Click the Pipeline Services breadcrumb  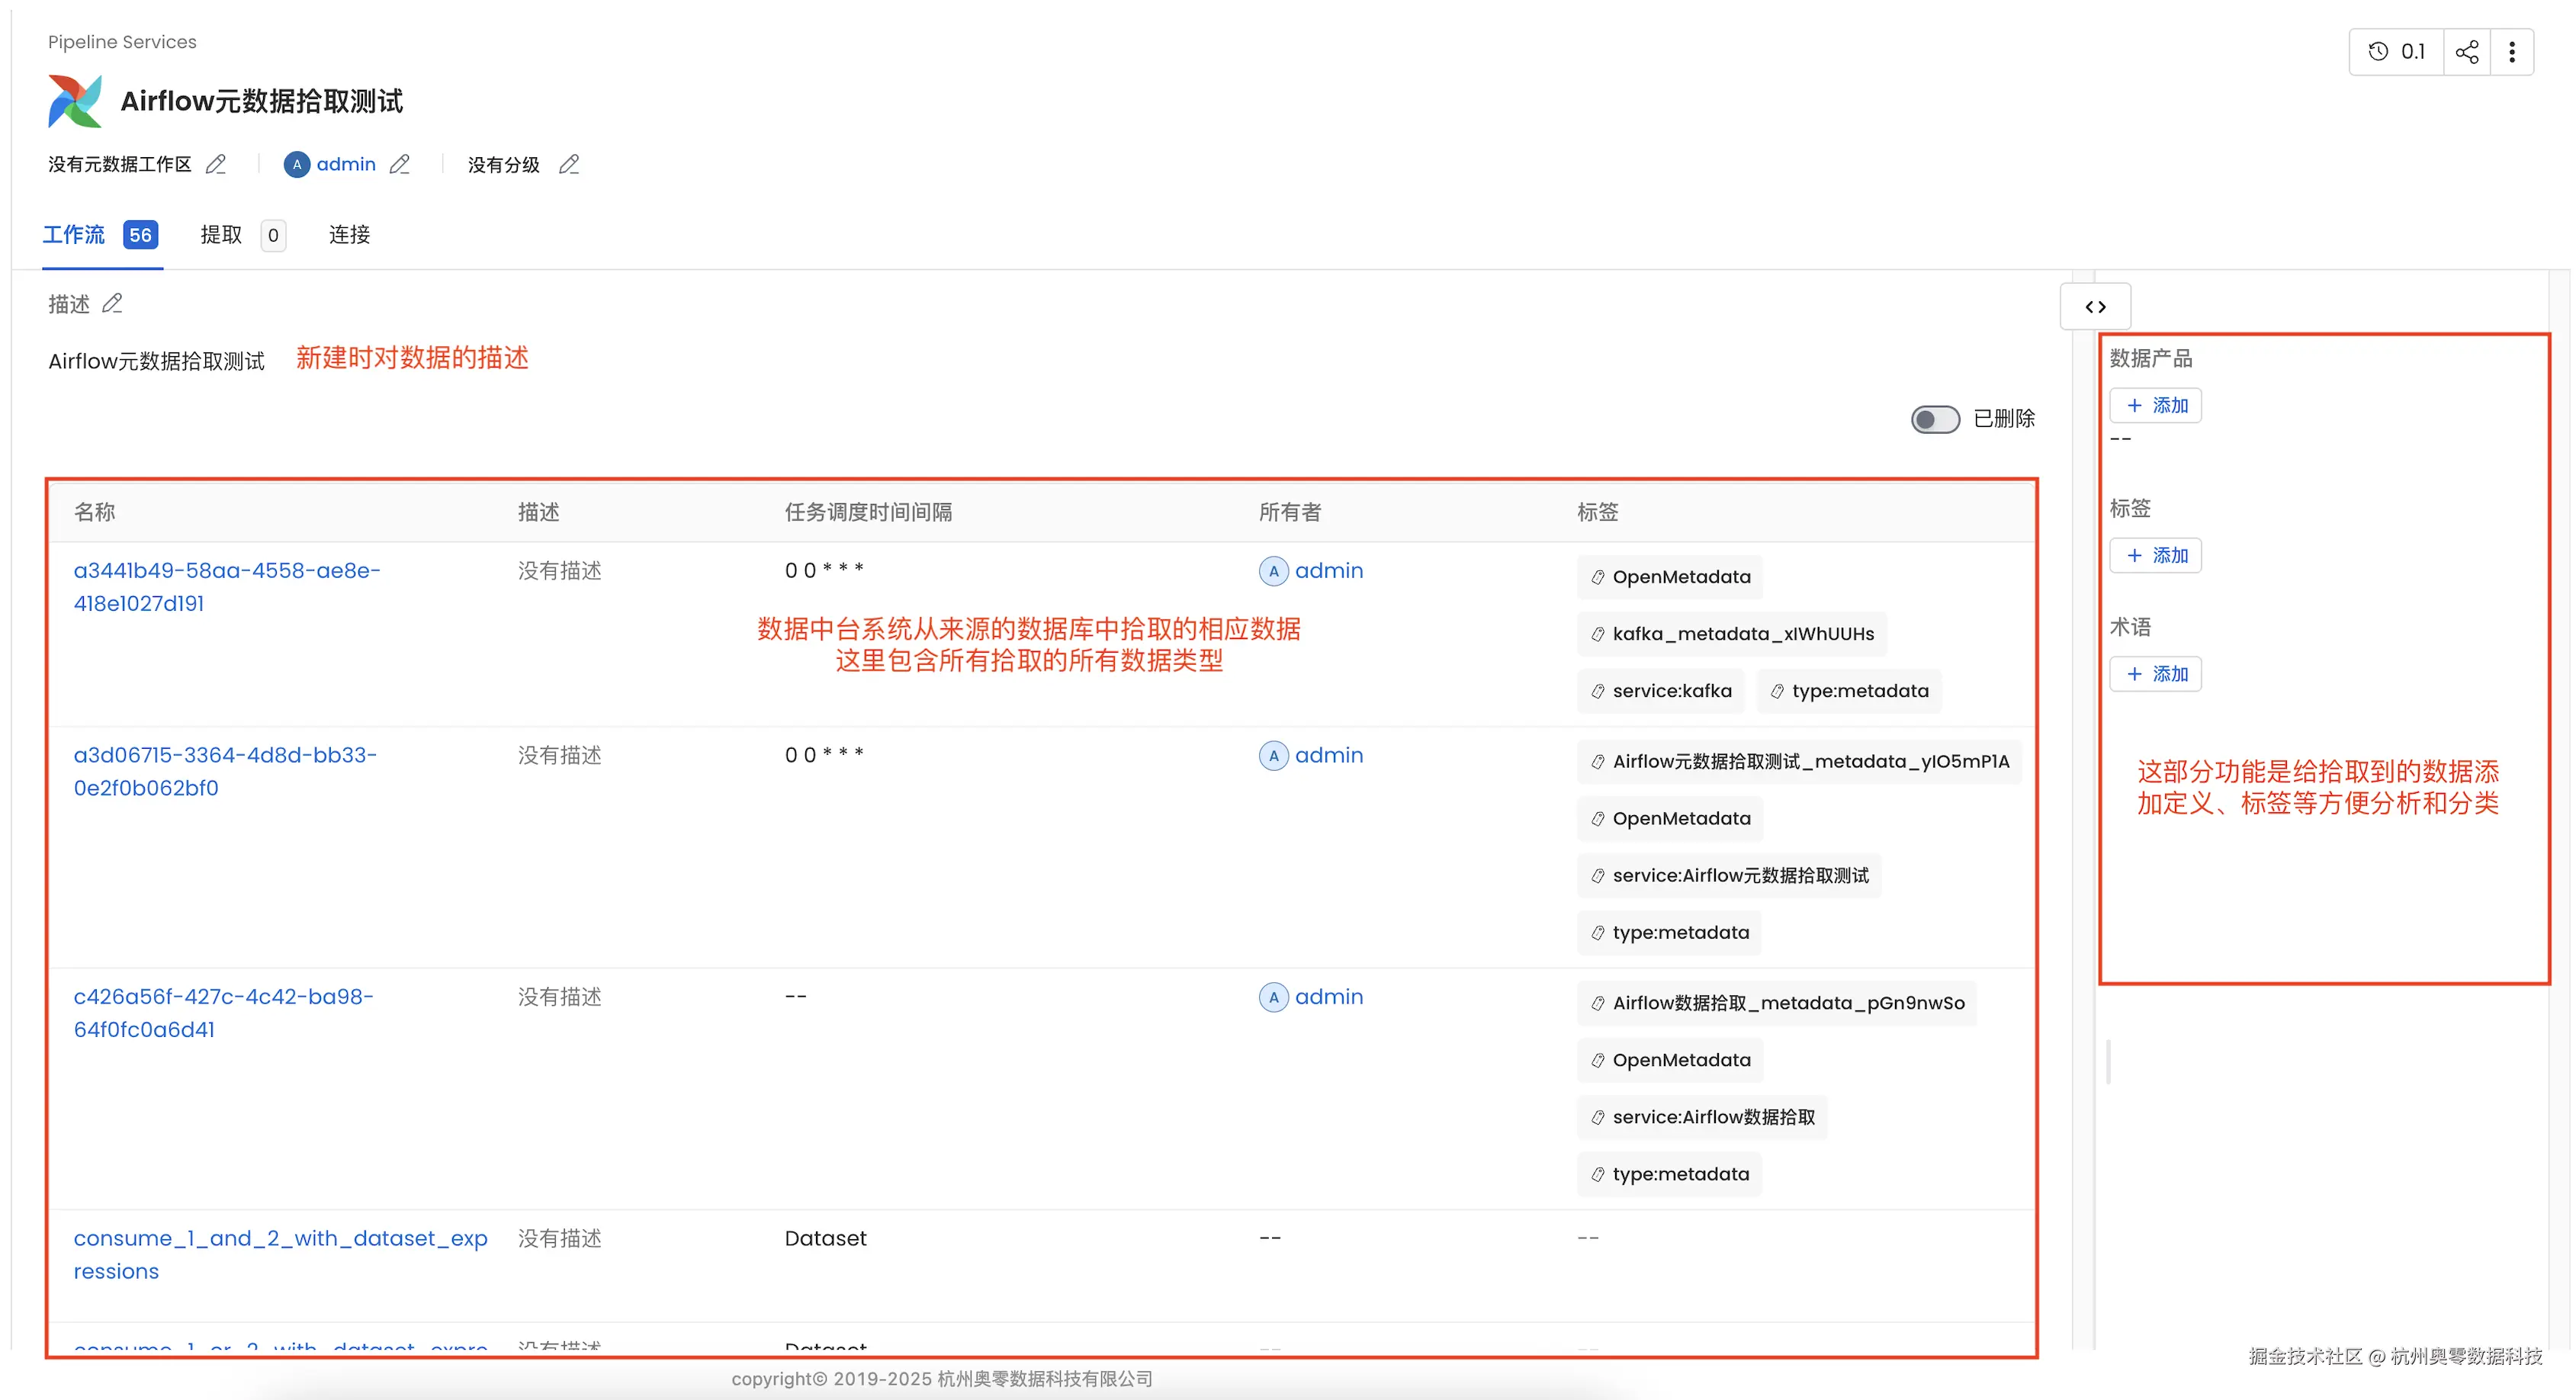122,41
